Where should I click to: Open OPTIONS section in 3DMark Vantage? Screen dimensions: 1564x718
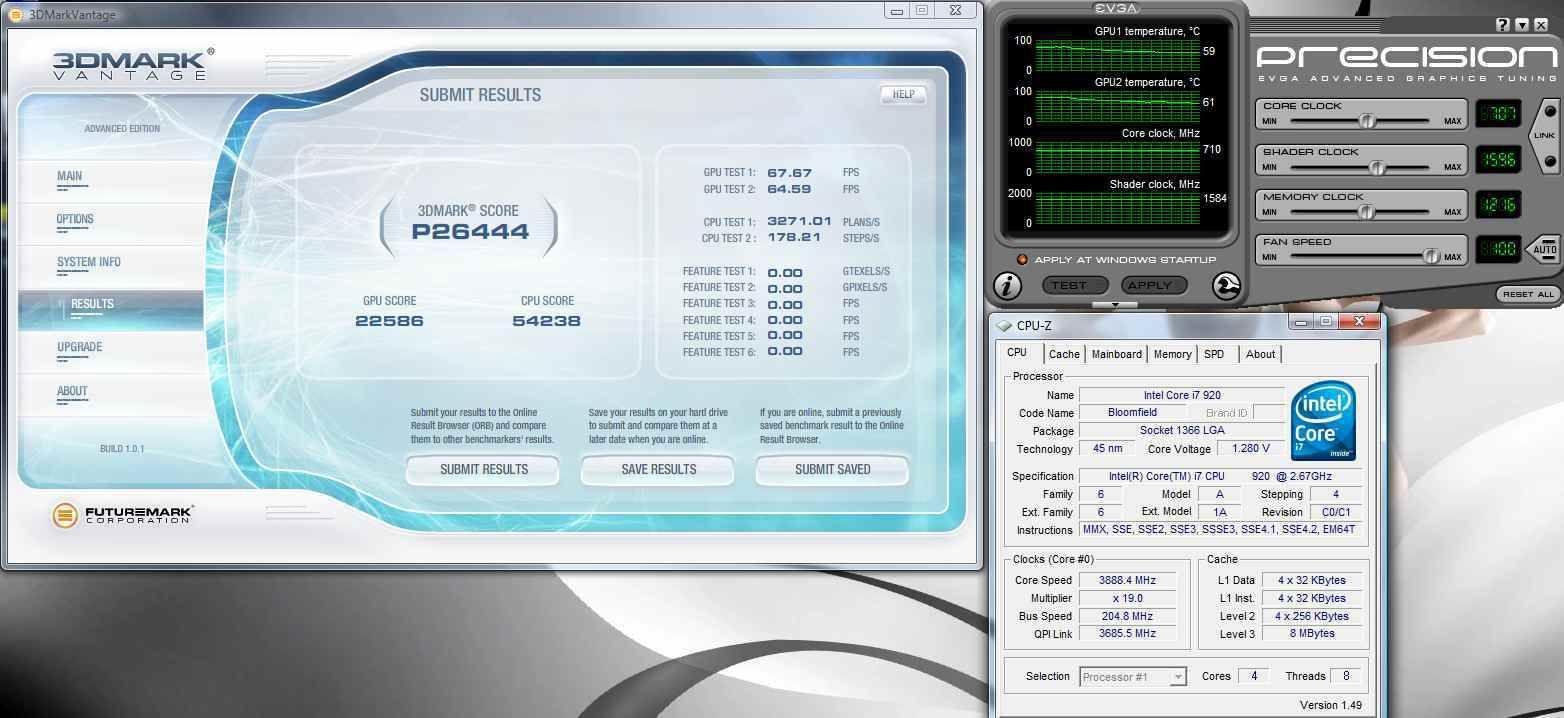coord(75,219)
